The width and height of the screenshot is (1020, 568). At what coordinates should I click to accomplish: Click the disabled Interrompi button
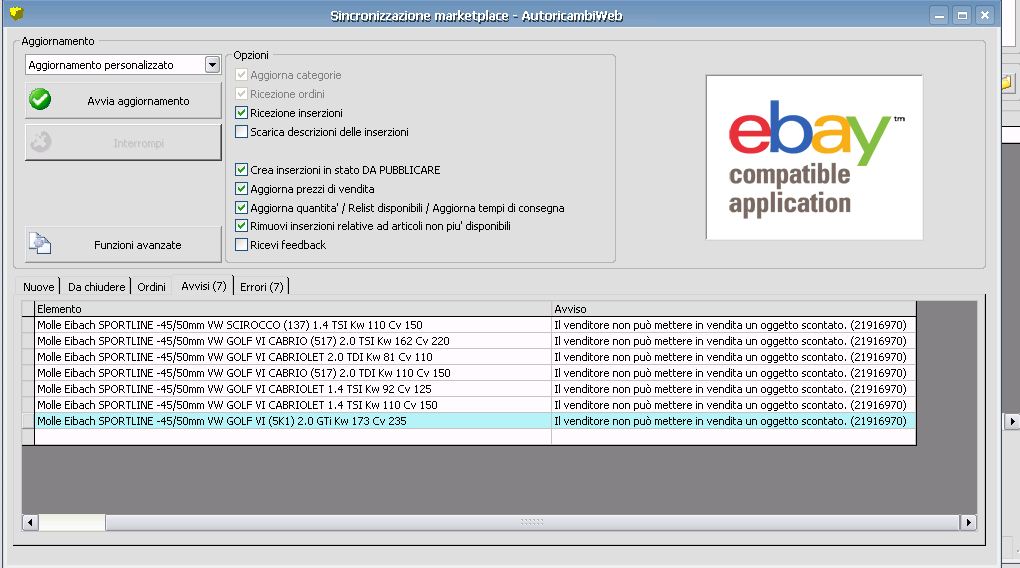pyautogui.click(x=123, y=142)
